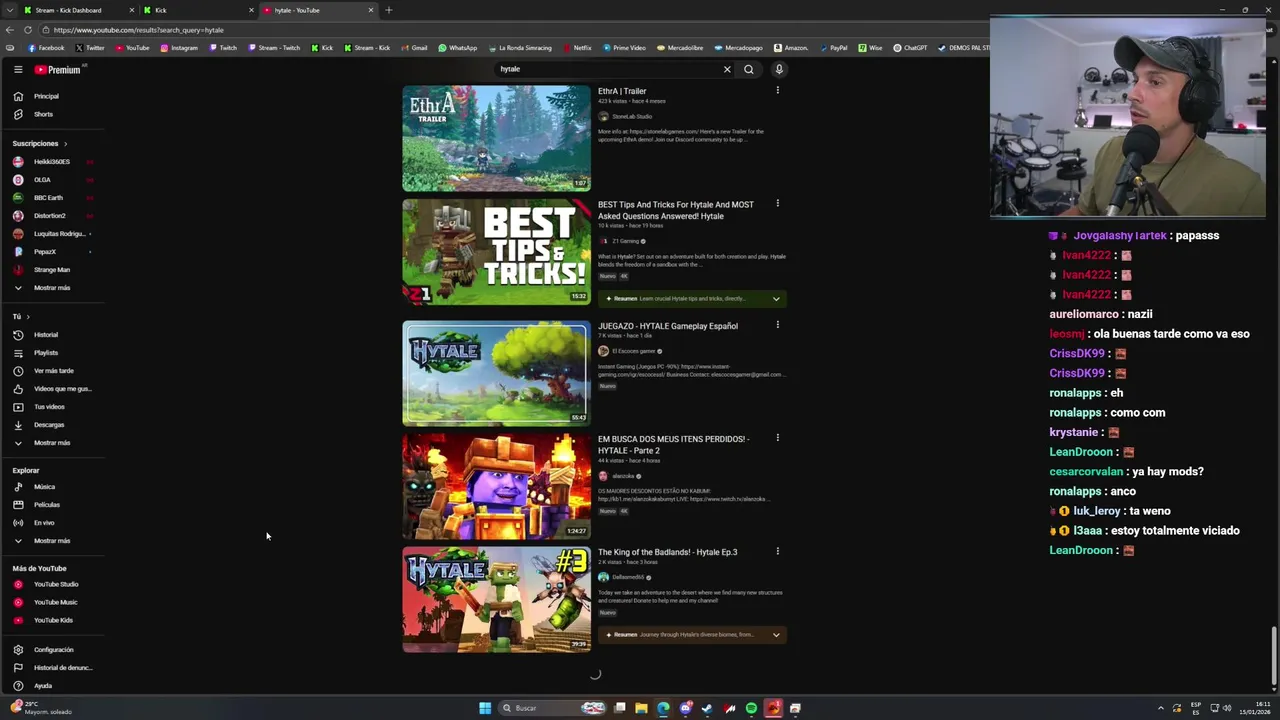Open the Suscripciones section header
The image size is (1280, 720).
(x=40, y=143)
